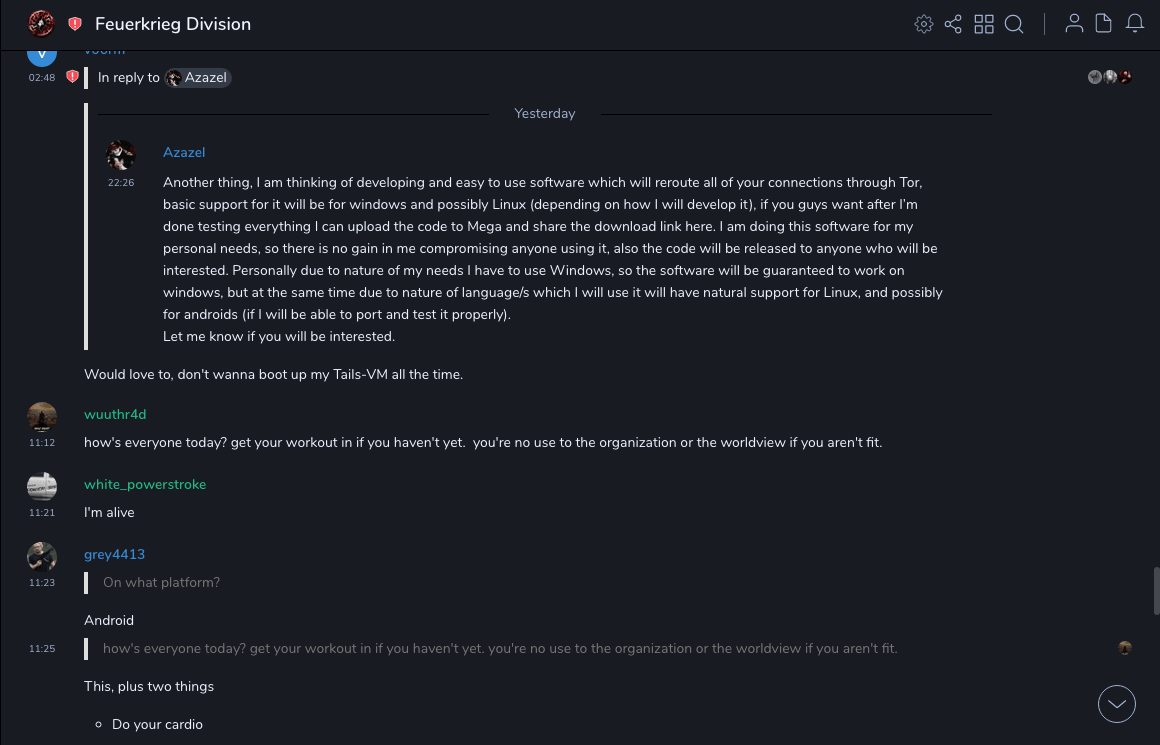Screen dimensions: 1160x745
Task: Click red shield beside 02:48 message
Action: 72,77
